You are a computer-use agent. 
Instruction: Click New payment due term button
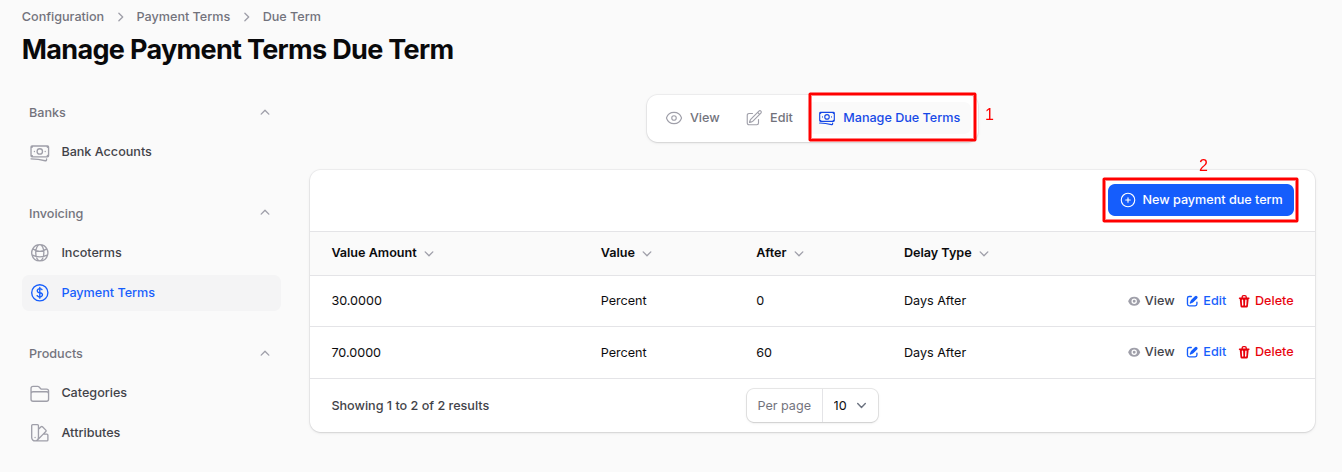(x=1201, y=200)
